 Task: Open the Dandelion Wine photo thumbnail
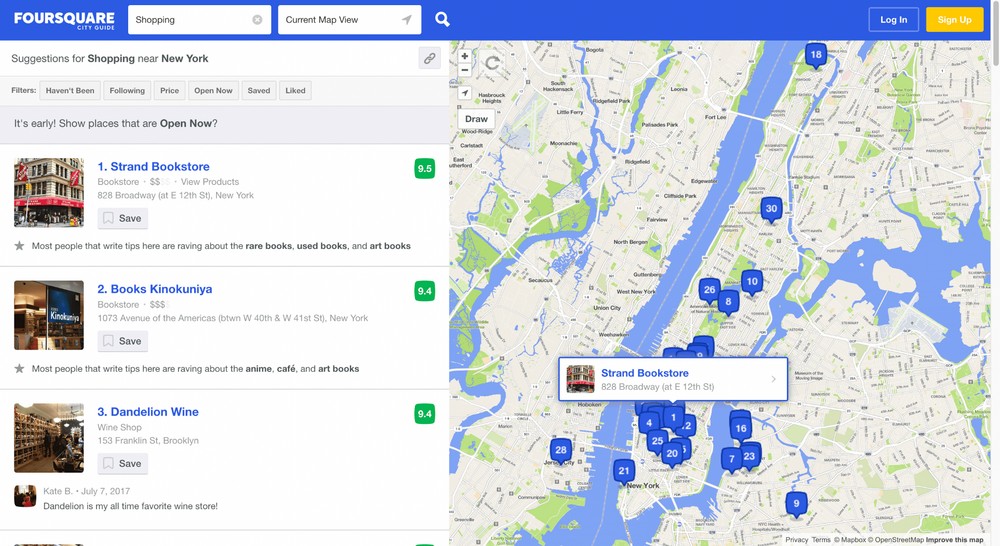click(x=49, y=438)
